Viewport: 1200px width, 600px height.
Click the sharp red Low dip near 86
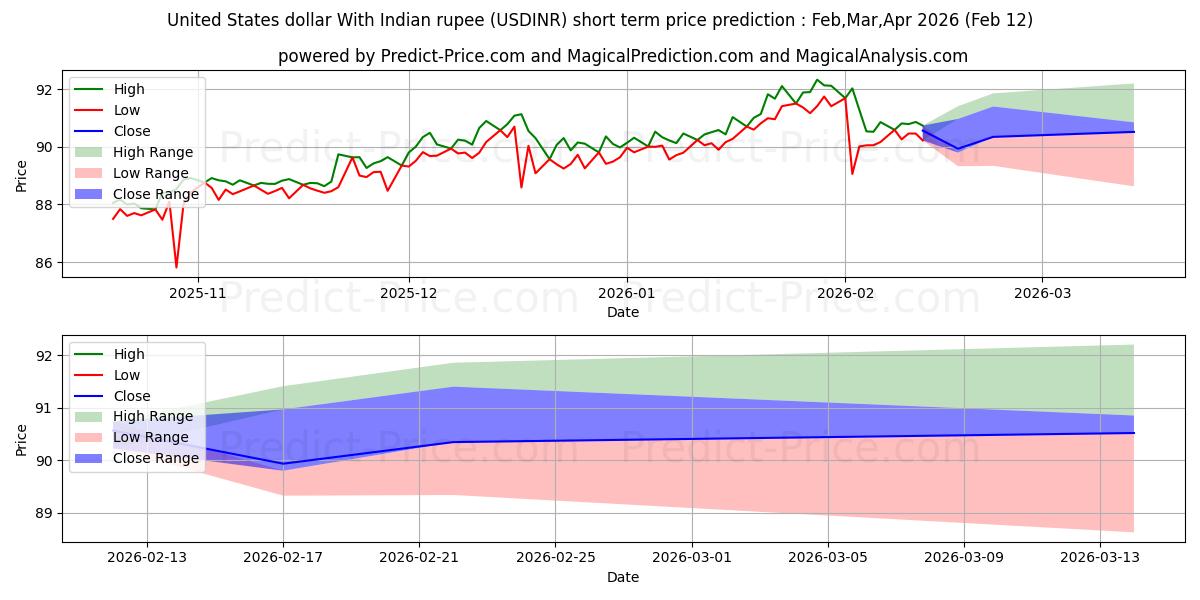[176, 267]
